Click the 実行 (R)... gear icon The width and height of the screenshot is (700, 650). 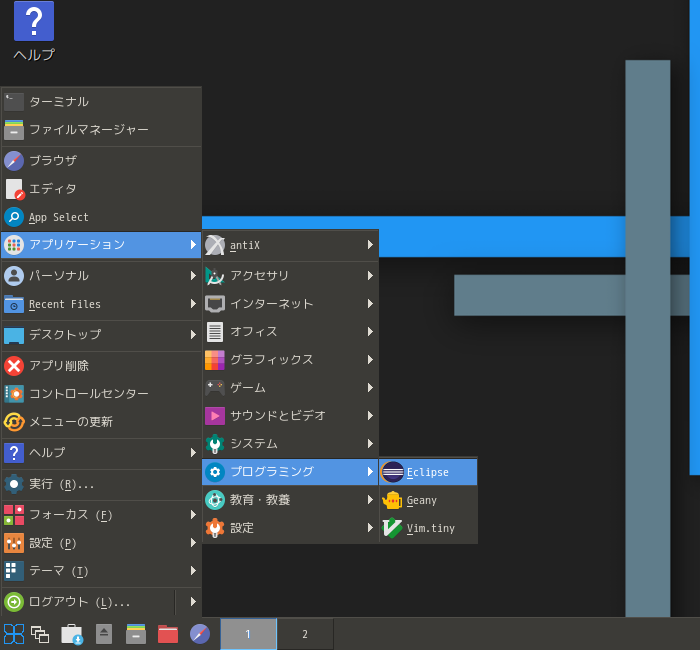[14, 484]
